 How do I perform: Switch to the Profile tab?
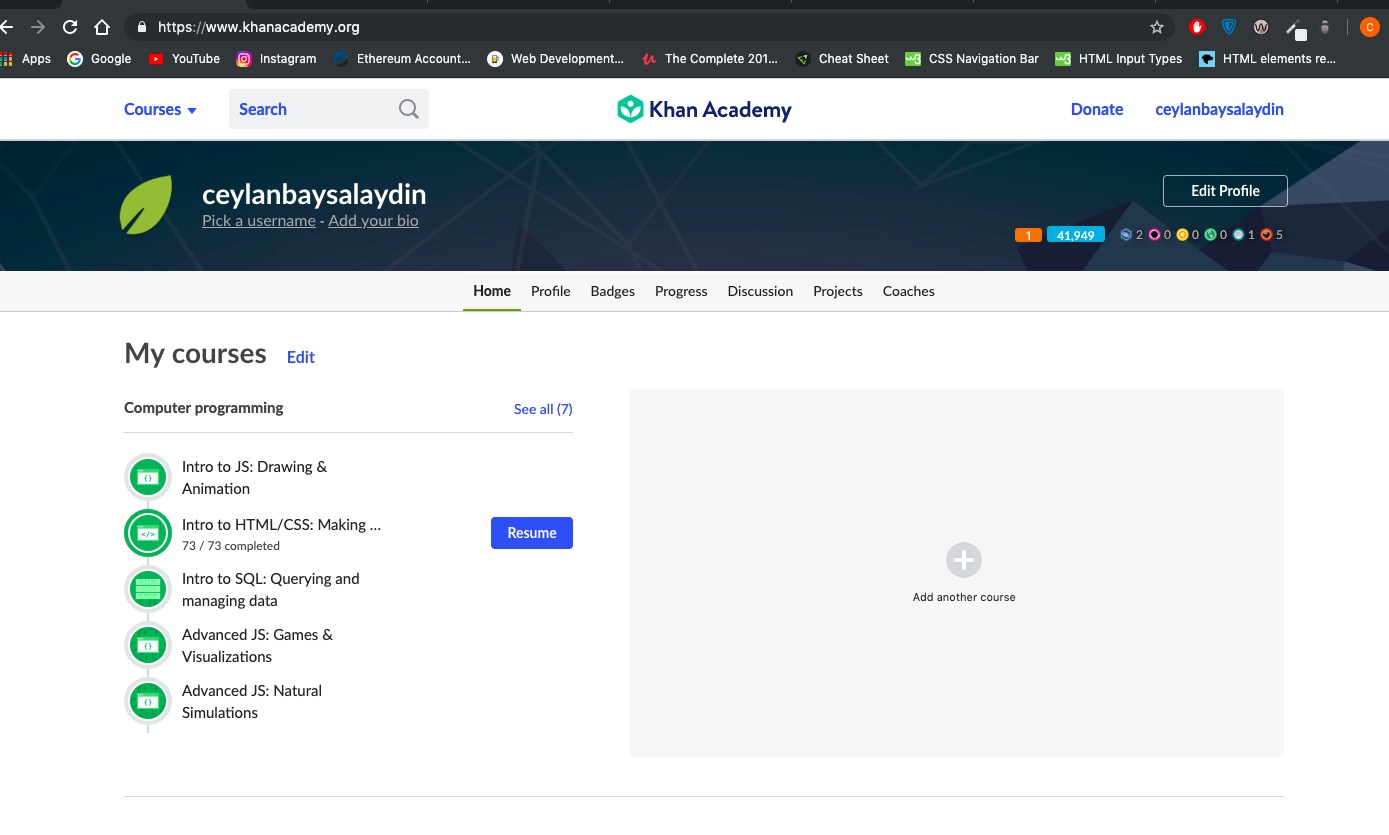(551, 291)
